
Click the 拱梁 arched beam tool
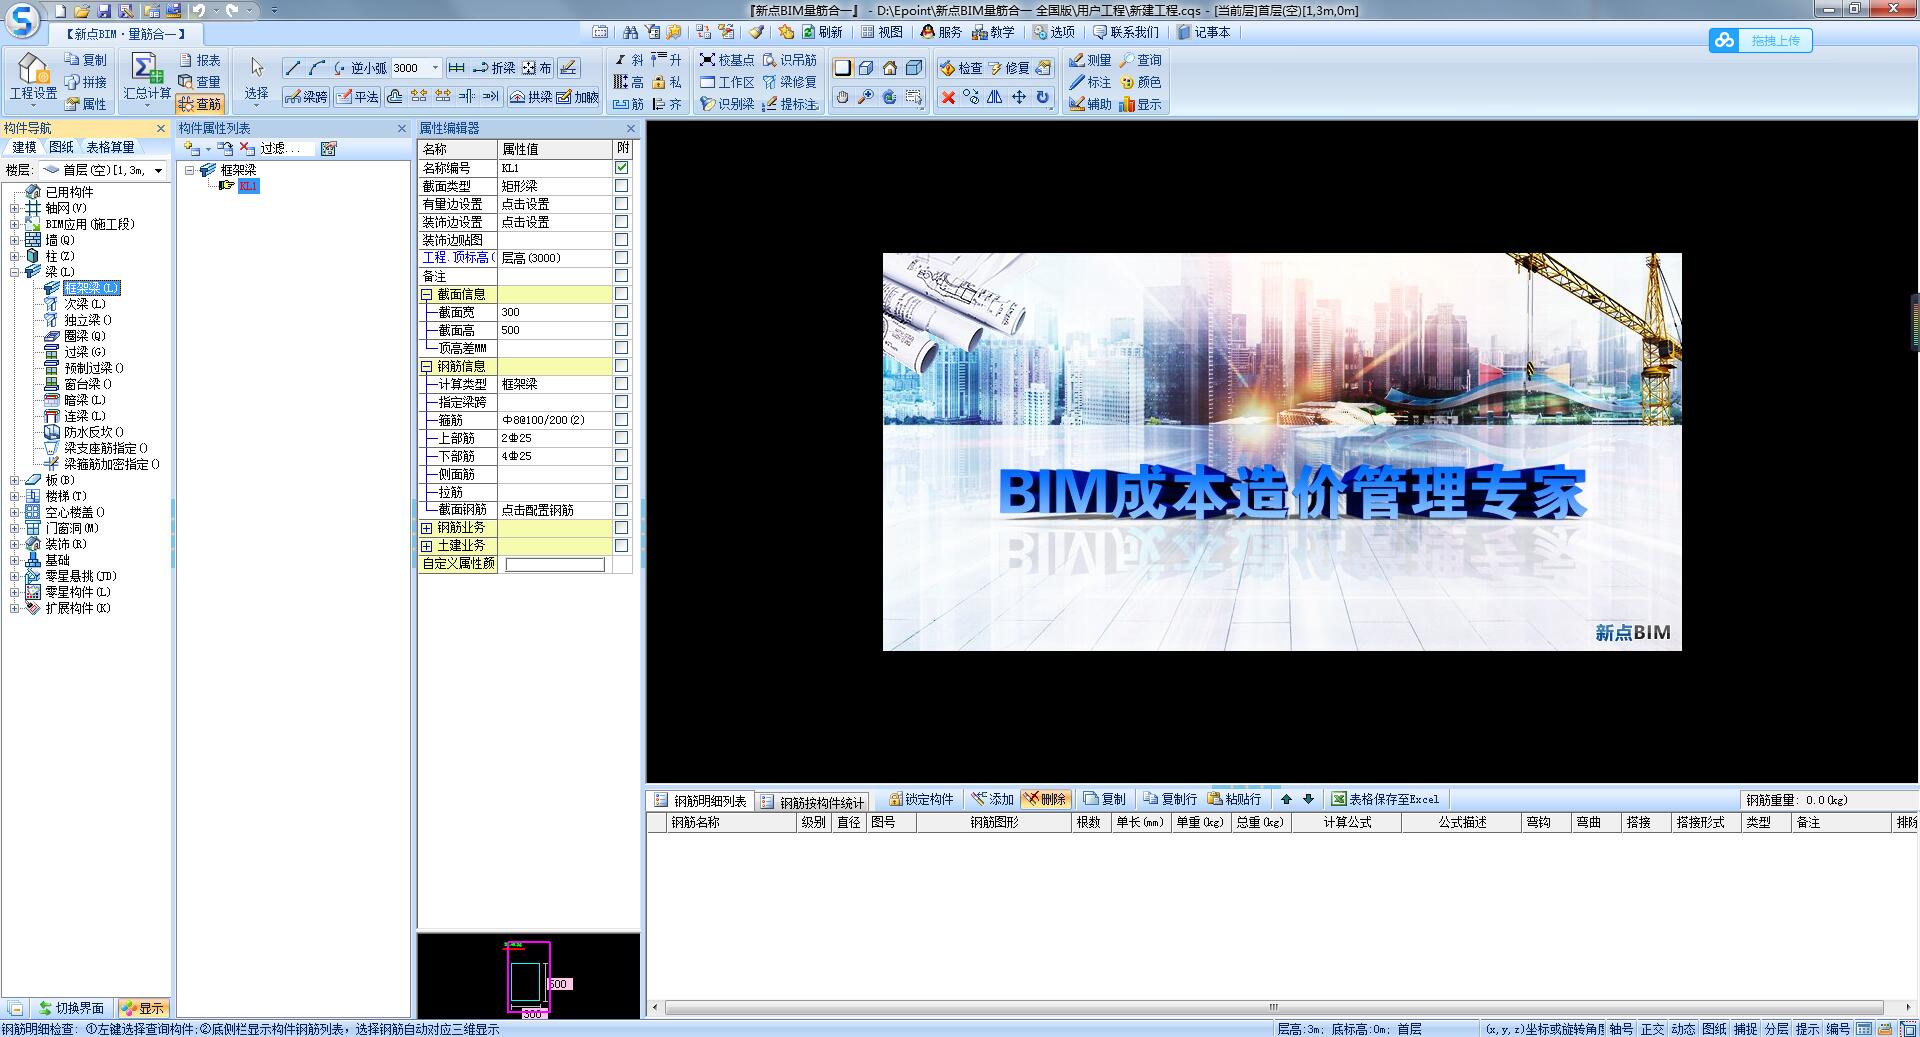coord(531,97)
